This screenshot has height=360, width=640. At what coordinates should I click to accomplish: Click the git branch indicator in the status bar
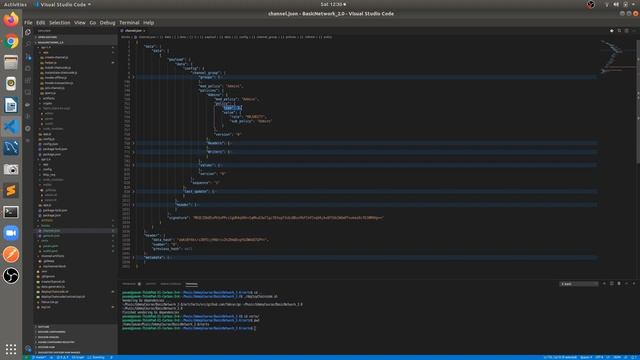click(39, 358)
